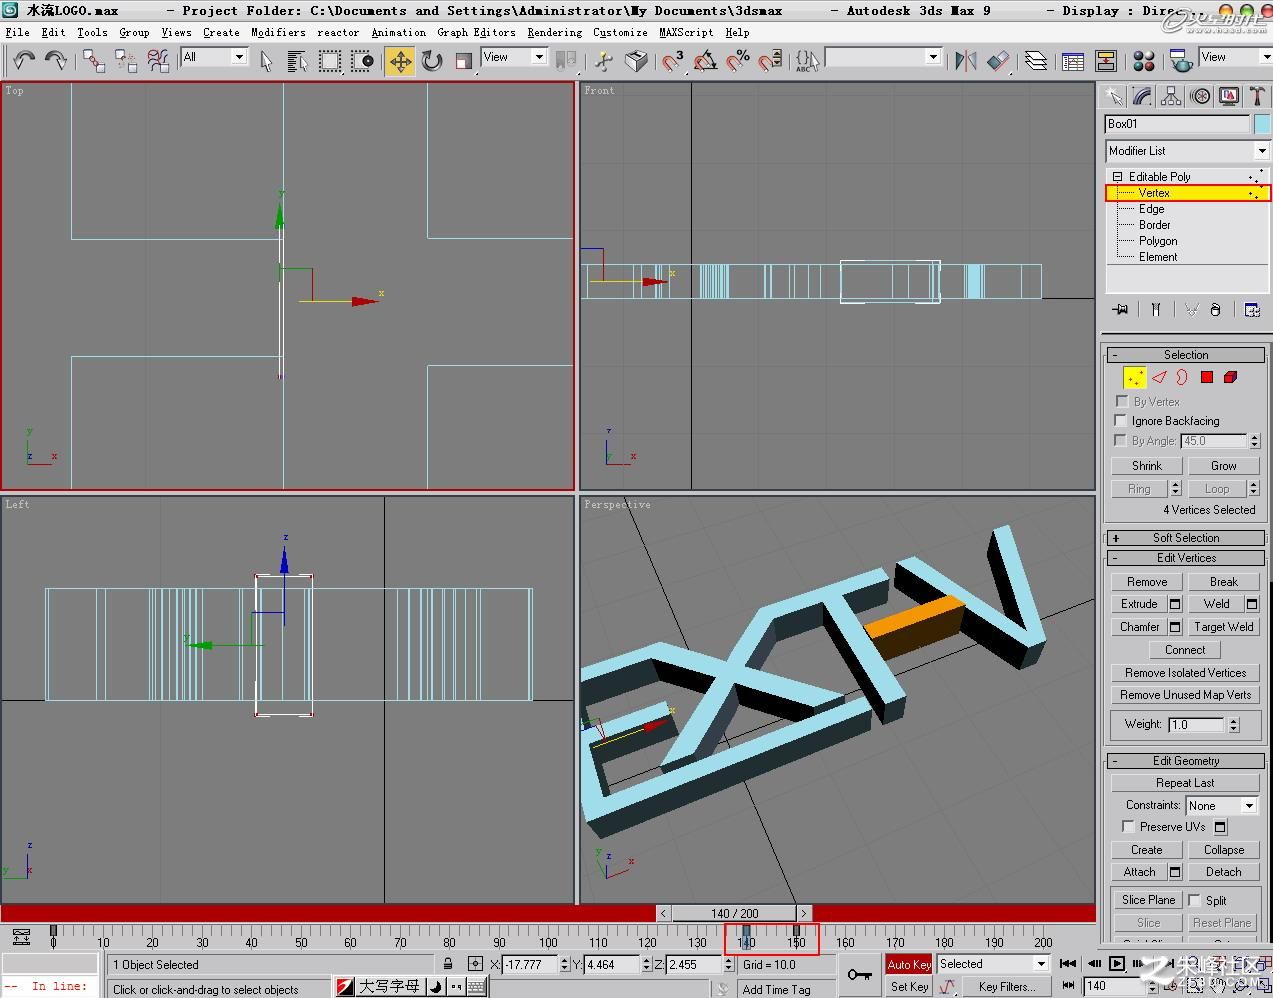Collapse the Editable Poly tree node

[x=1118, y=177]
